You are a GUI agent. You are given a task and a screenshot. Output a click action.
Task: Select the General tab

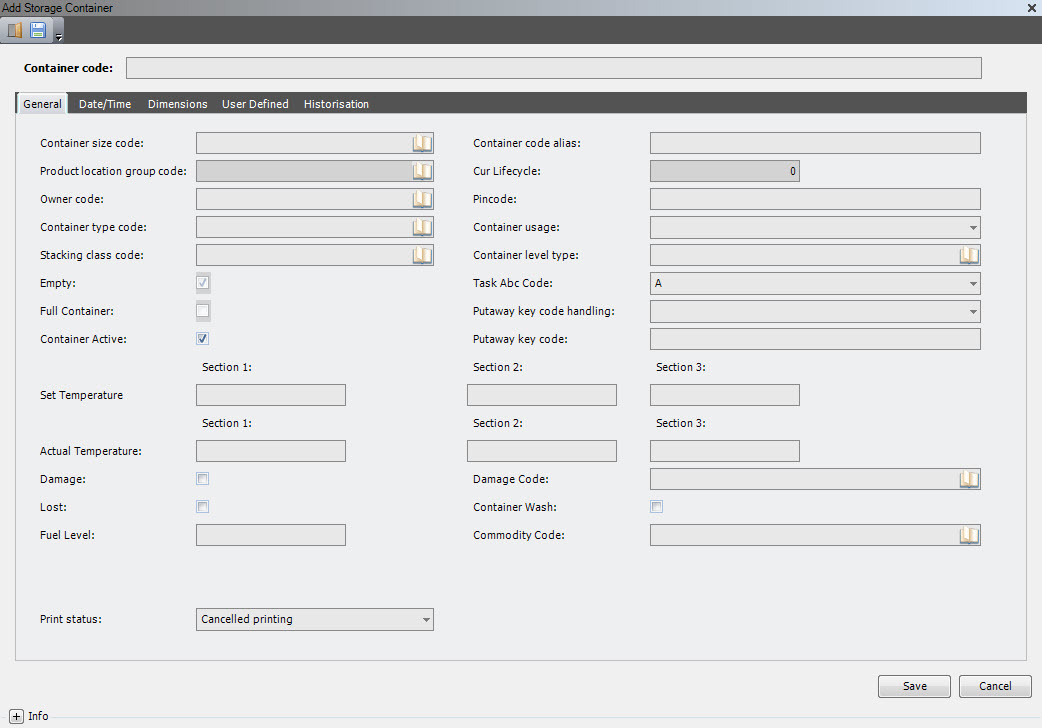coord(42,104)
